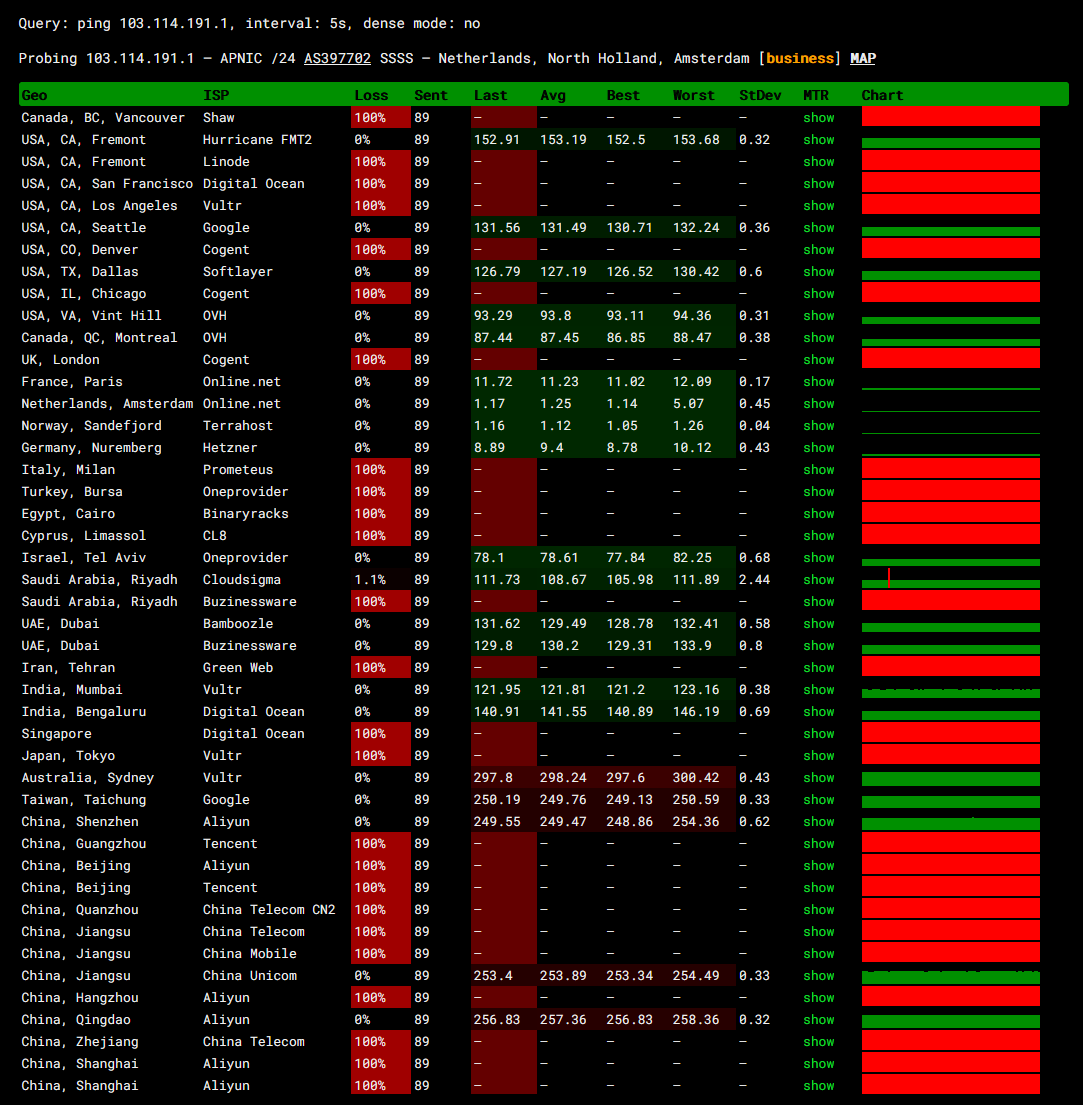Image resolution: width=1083 pixels, height=1105 pixels.
Task: Show MTR for Denver Cogent row
Action: [818, 249]
